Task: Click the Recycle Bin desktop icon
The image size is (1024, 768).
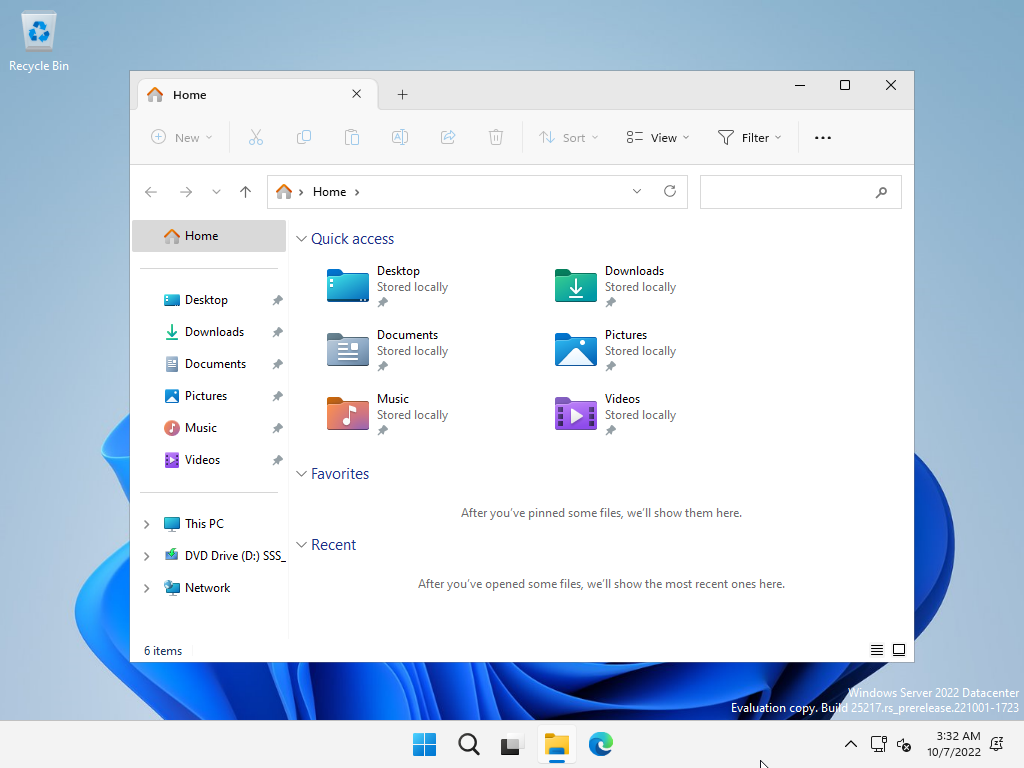Action: [x=39, y=41]
